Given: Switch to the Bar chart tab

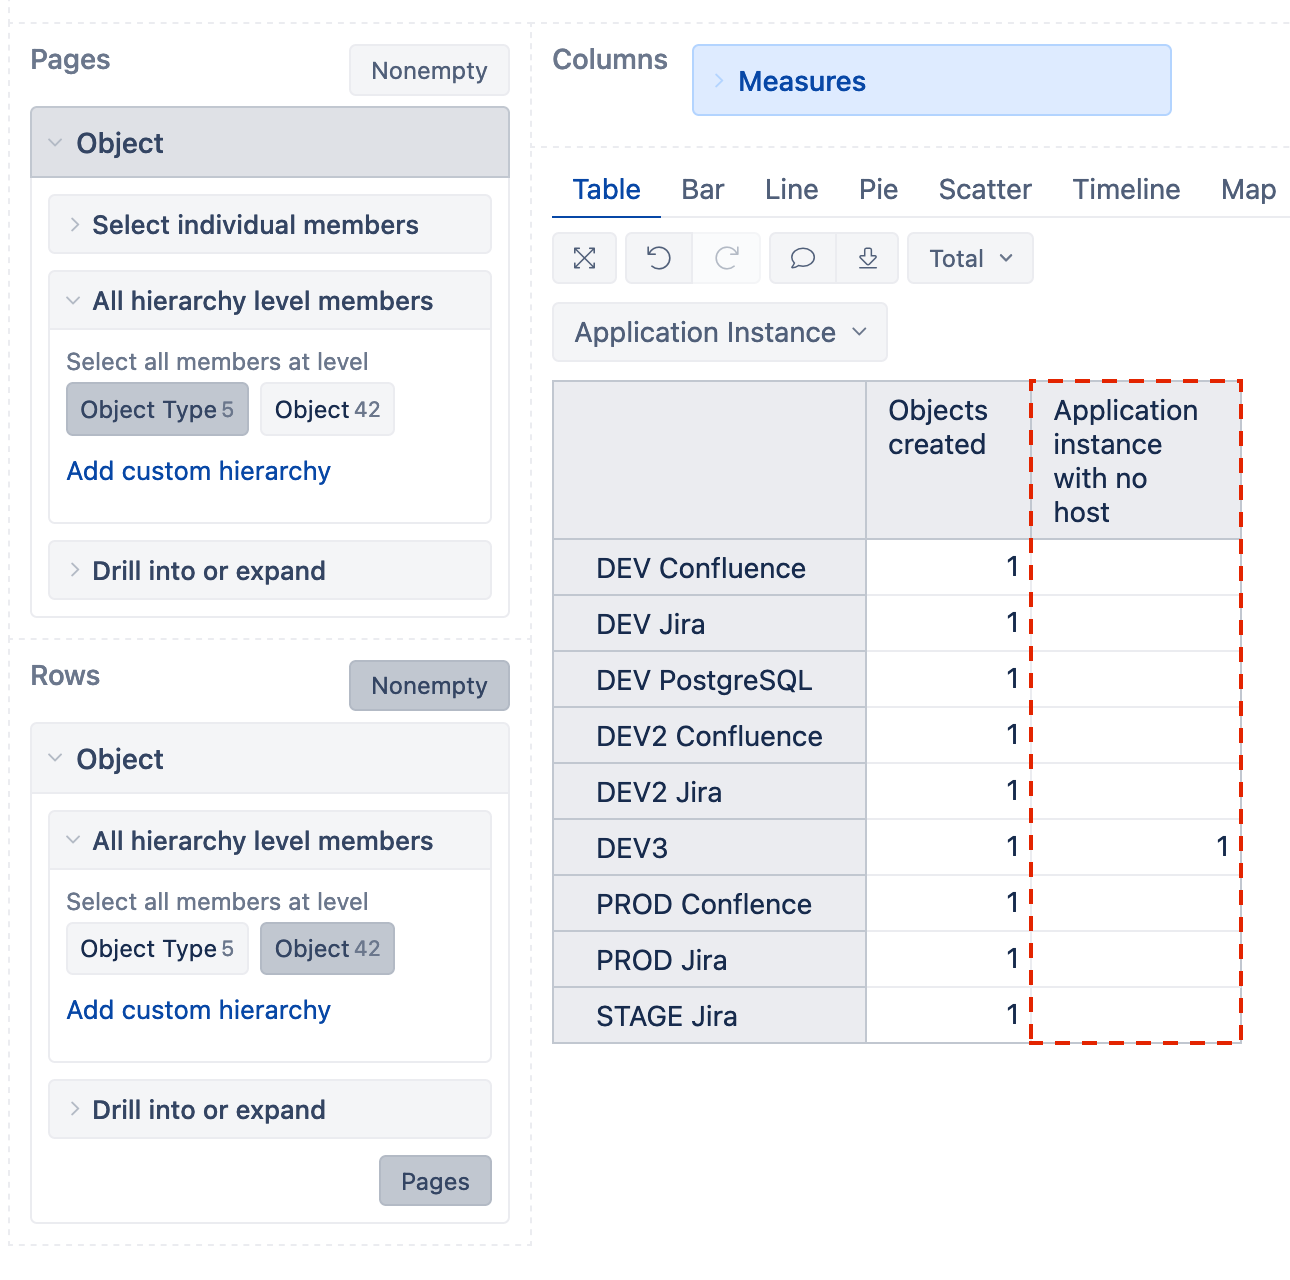Looking at the screenshot, I should (702, 189).
